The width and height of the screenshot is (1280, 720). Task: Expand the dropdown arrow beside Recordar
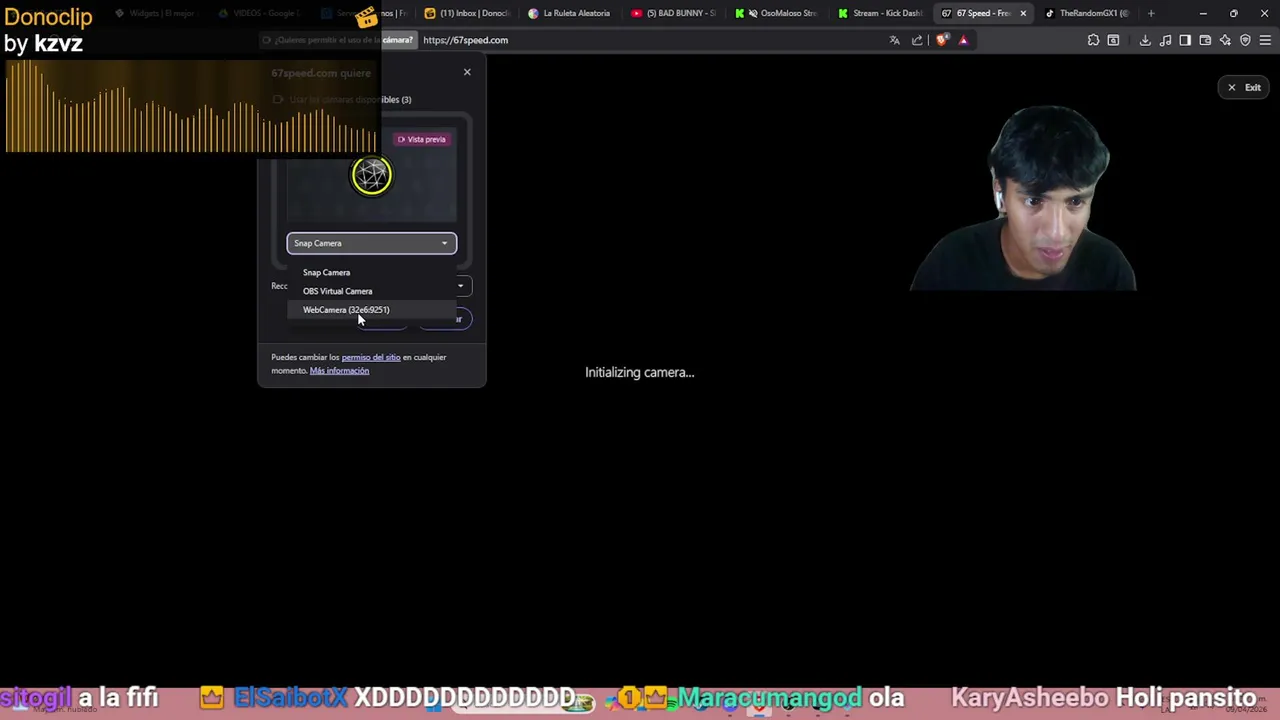(x=460, y=286)
